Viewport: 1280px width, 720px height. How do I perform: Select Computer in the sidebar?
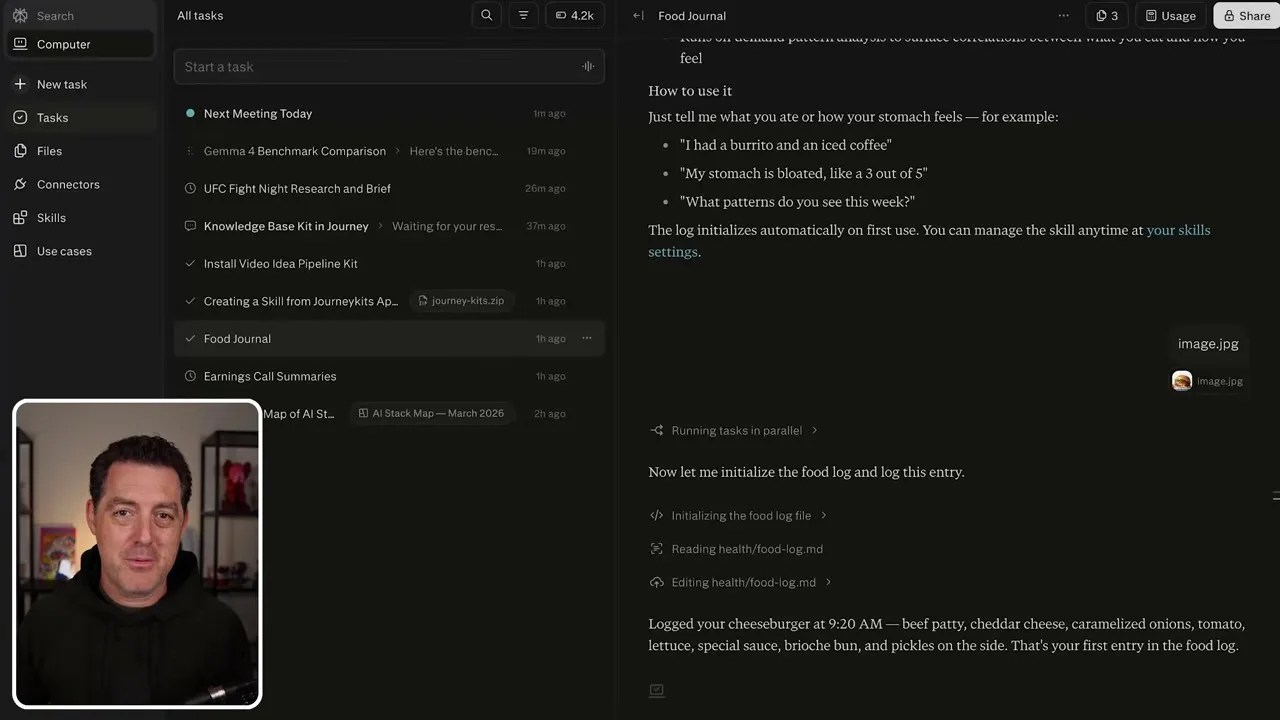click(80, 44)
